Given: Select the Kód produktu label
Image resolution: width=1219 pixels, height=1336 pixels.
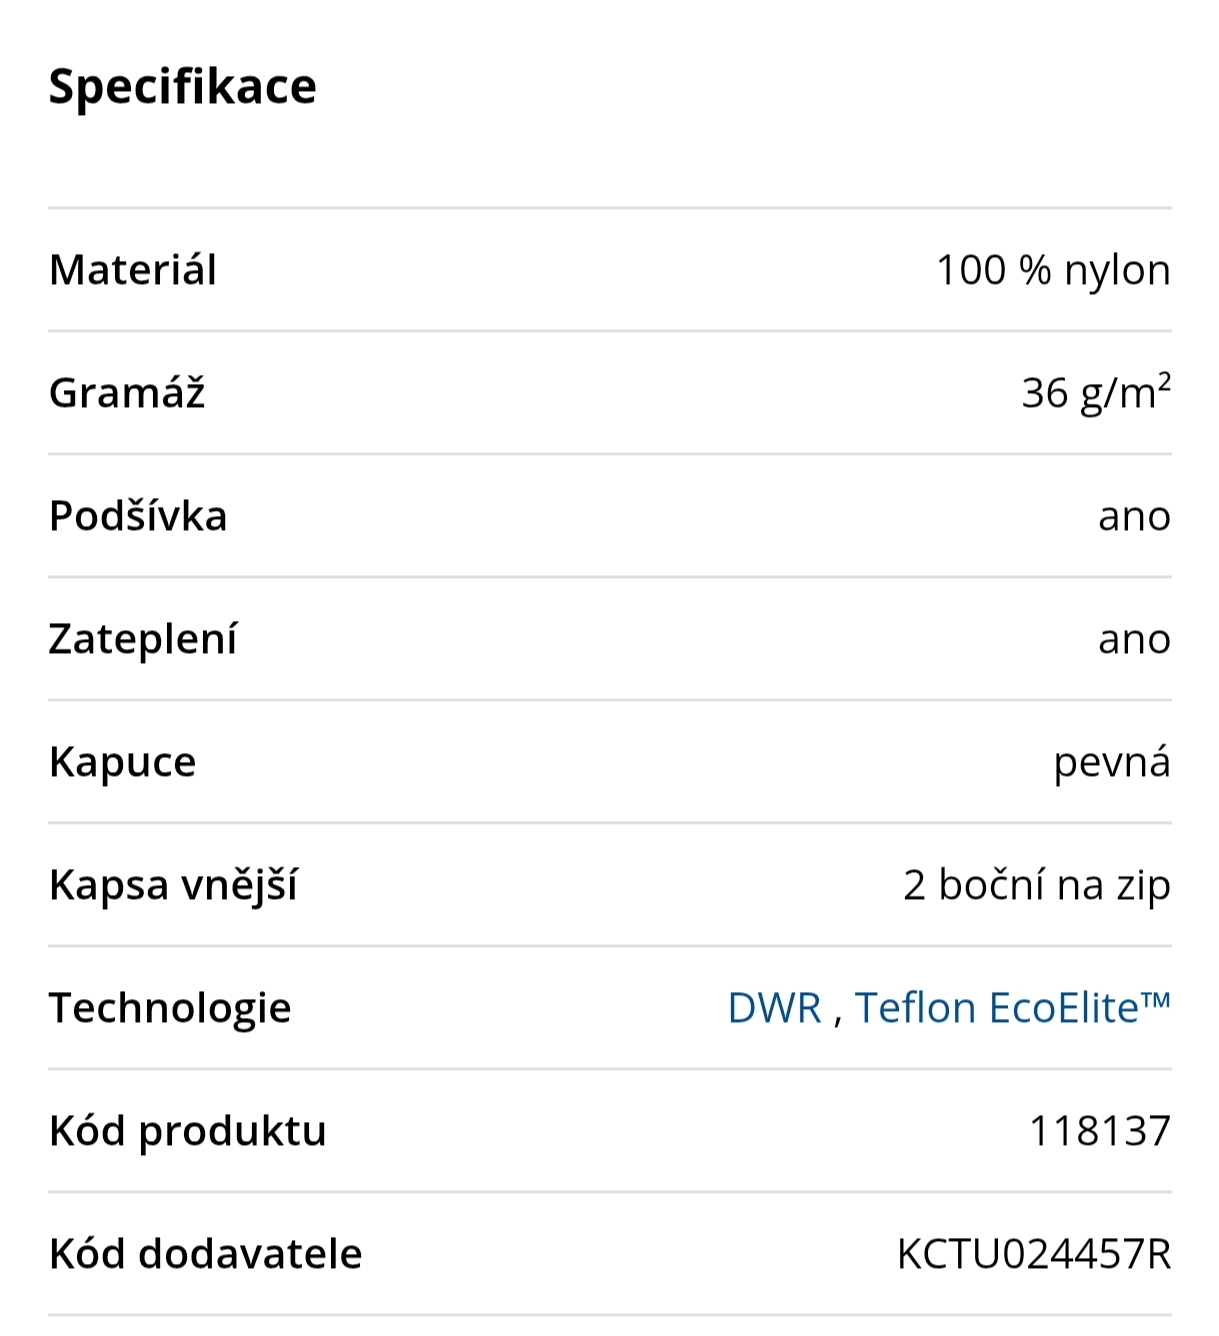Looking at the screenshot, I should click(x=188, y=1131).
